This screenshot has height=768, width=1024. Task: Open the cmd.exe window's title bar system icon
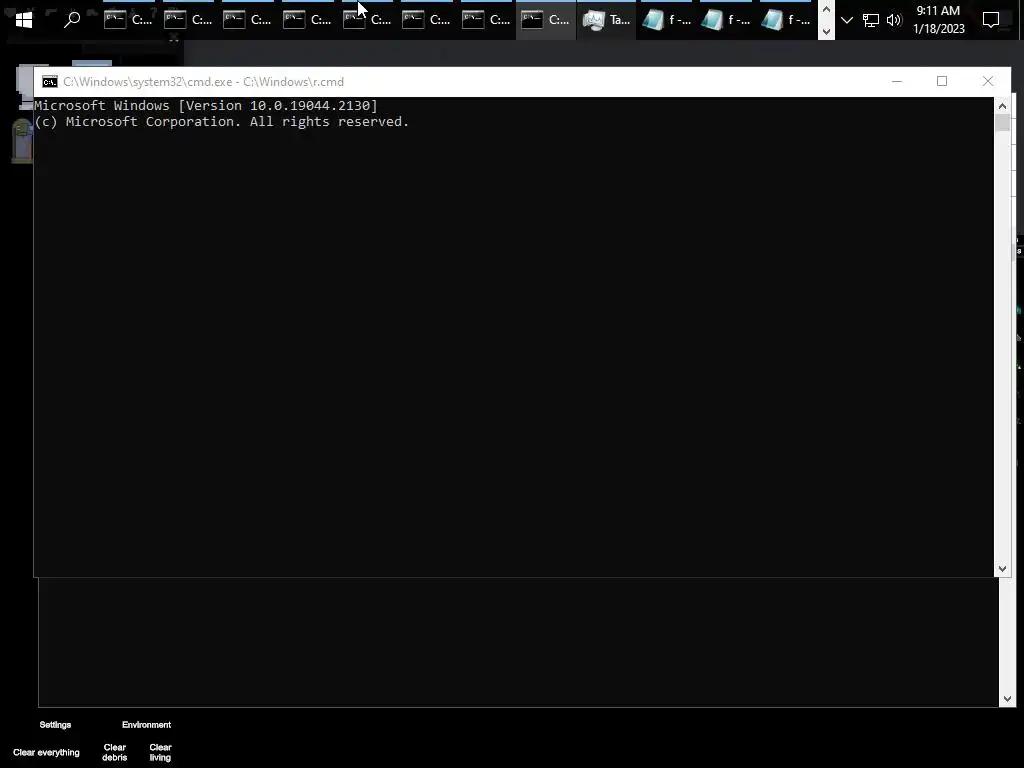50,82
